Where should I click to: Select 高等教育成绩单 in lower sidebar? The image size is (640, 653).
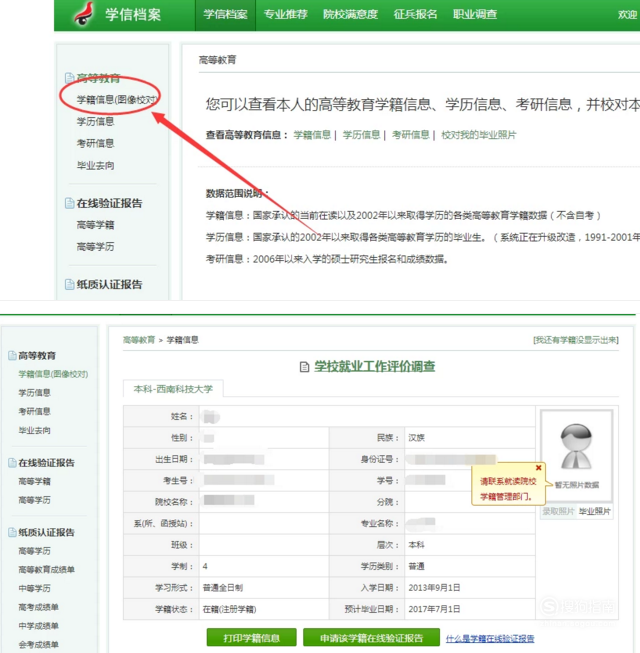46,570
